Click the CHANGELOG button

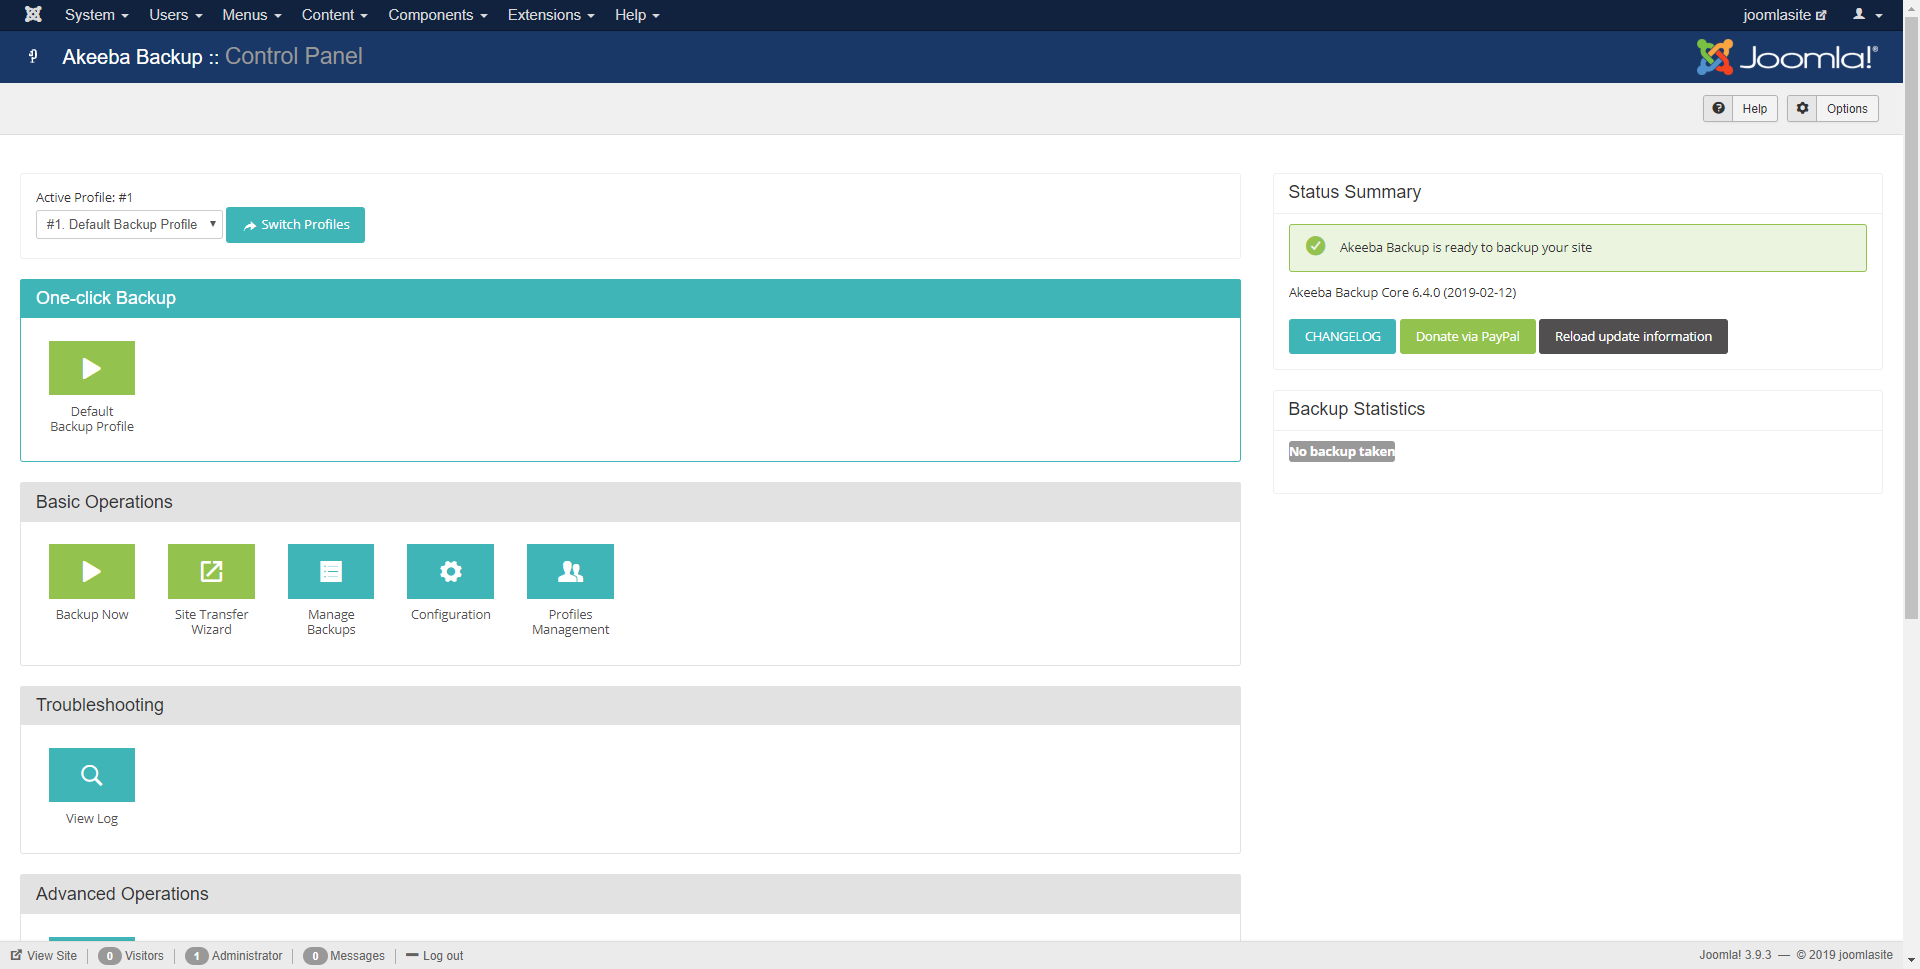click(x=1342, y=337)
